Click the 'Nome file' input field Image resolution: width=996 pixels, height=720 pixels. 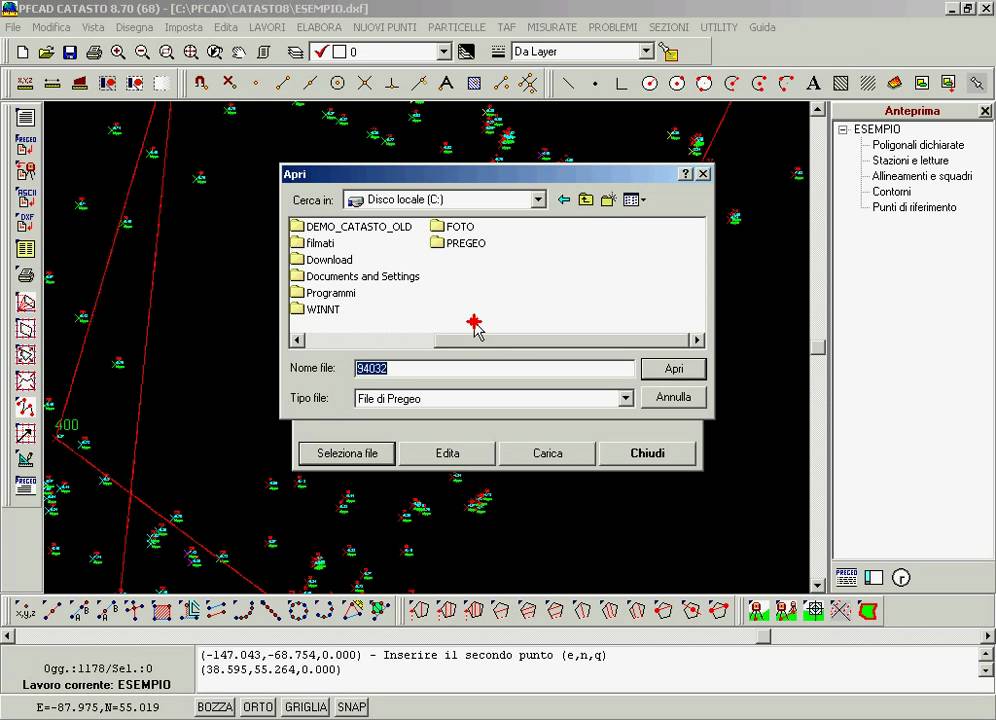[x=494, y=369]
